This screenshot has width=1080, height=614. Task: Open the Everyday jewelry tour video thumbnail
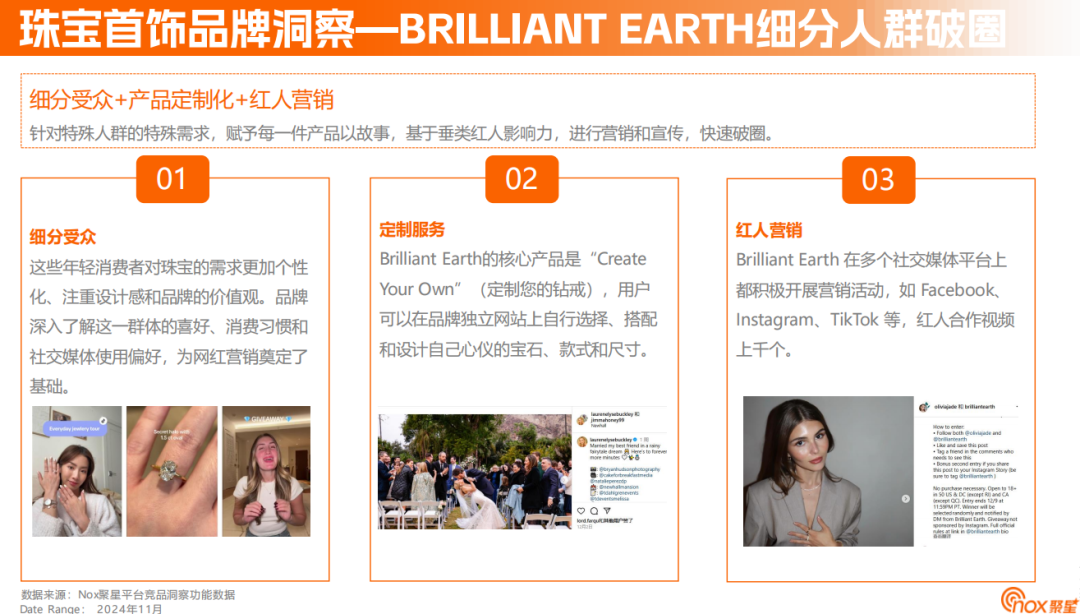click(76, 470)
